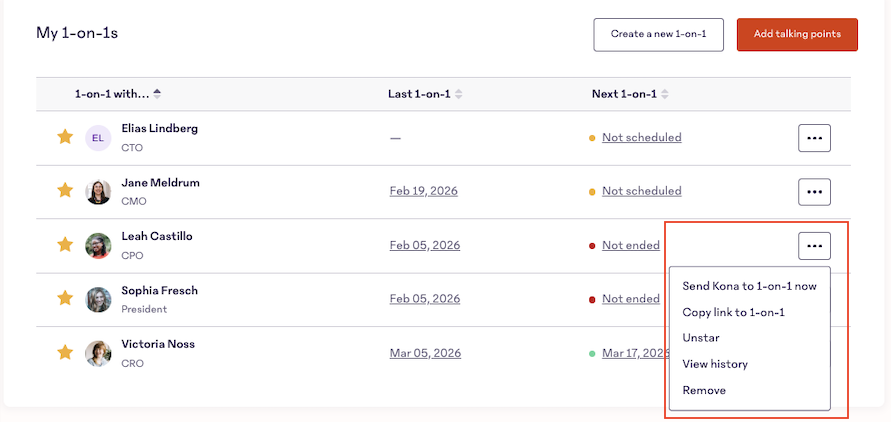
Task: Click the EL initials avatar
Action: coord(98,138)
